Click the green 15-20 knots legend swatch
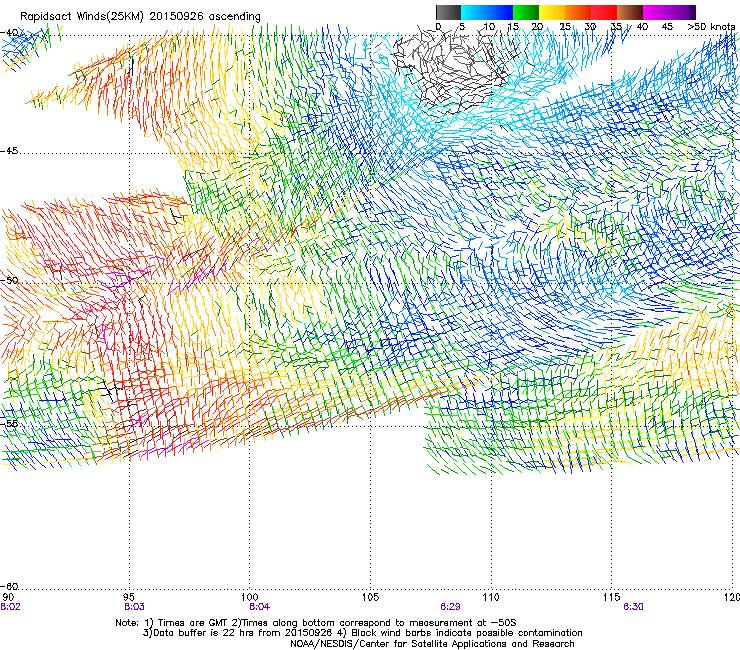Screen dimensions: 740x650 click(526, 12)
